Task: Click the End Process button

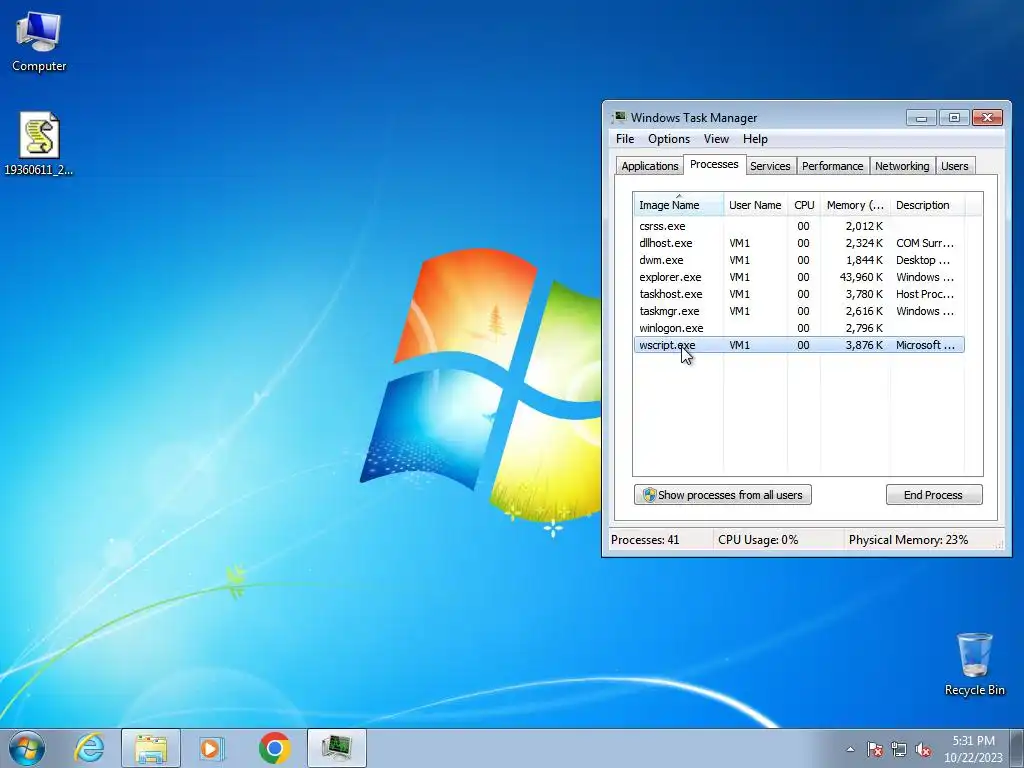Action: [934, 494]
